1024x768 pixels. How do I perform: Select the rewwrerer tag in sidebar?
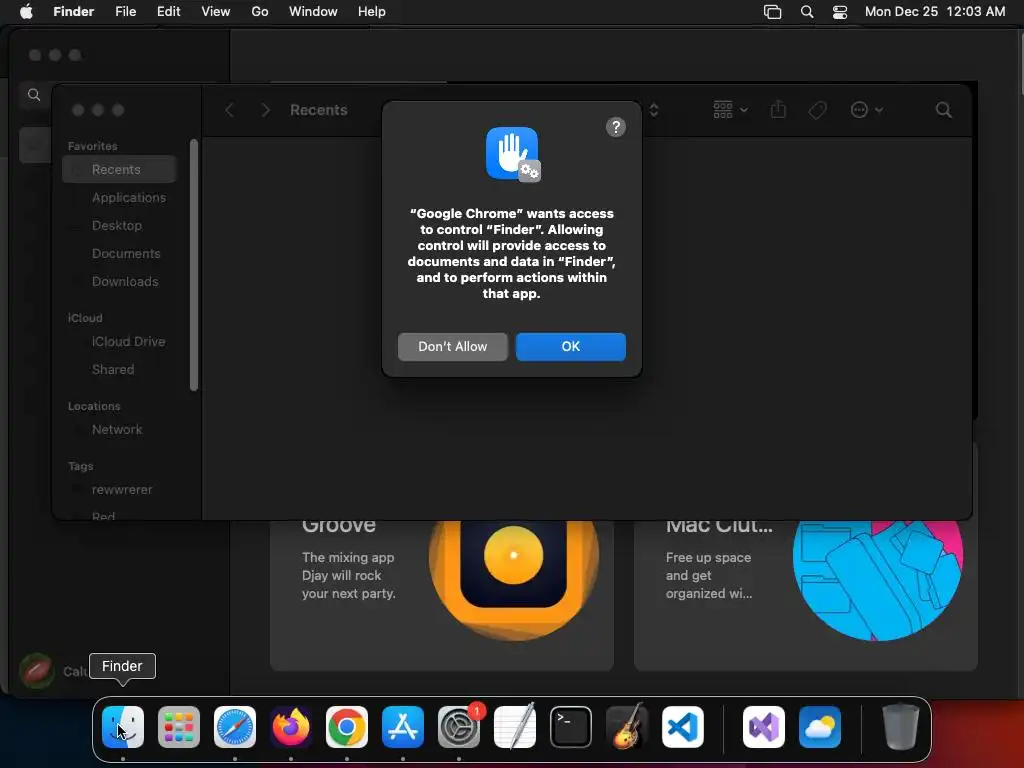click(x=120, y=490)
